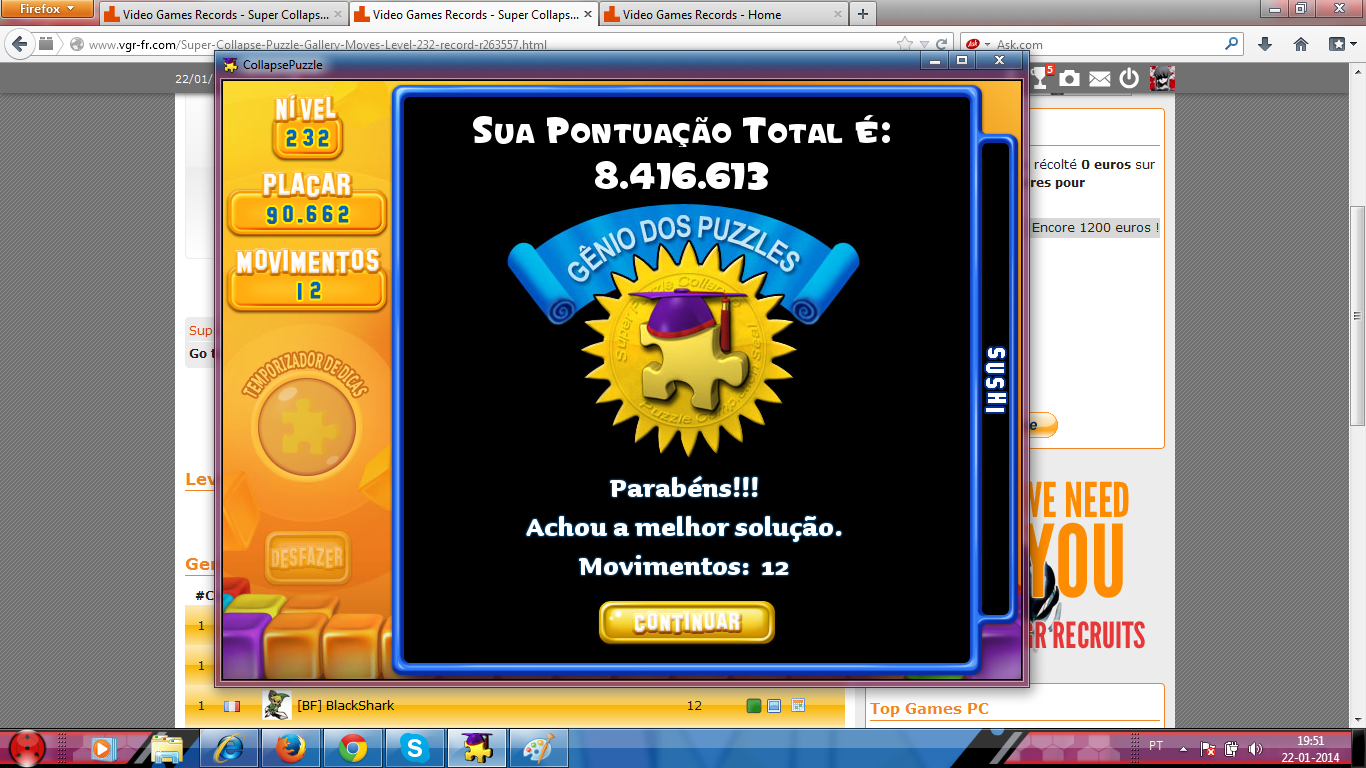Click the Desfazer undo button
This screenshot has width=1366, height=768.
307,557
